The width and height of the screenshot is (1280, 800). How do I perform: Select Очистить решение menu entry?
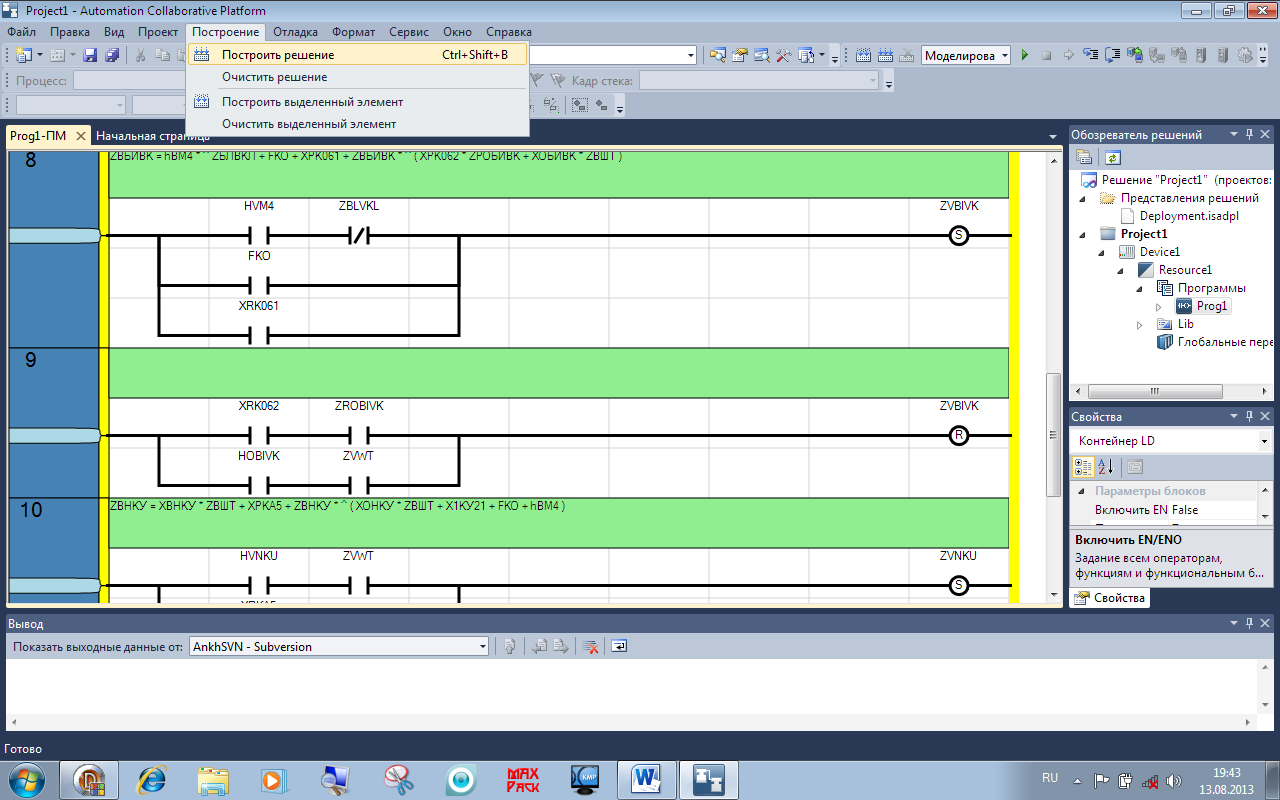click(357, 77)
